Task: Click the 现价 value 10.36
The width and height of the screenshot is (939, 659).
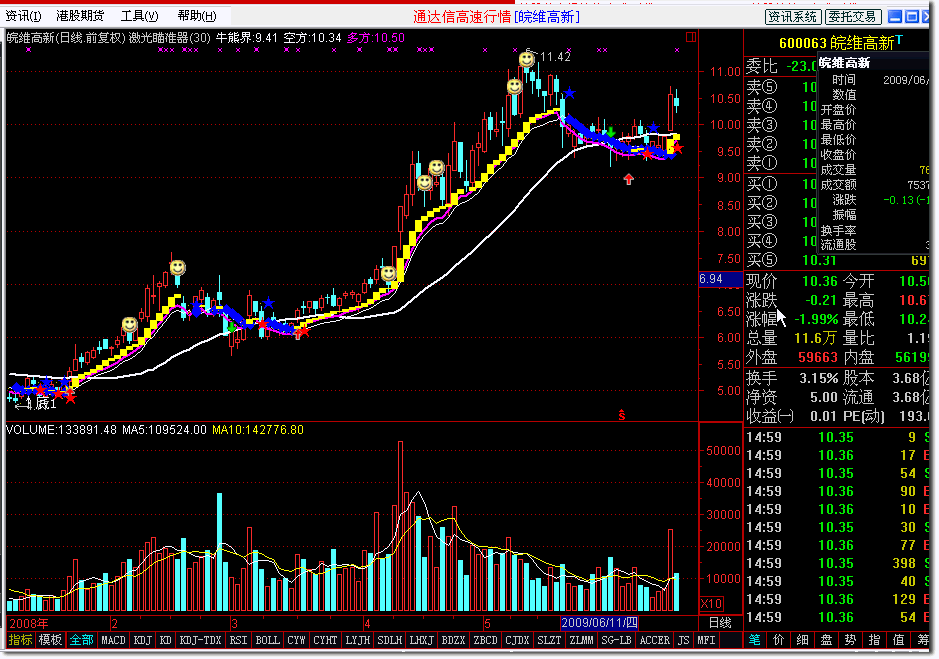Action: click(x=820, y=281)
